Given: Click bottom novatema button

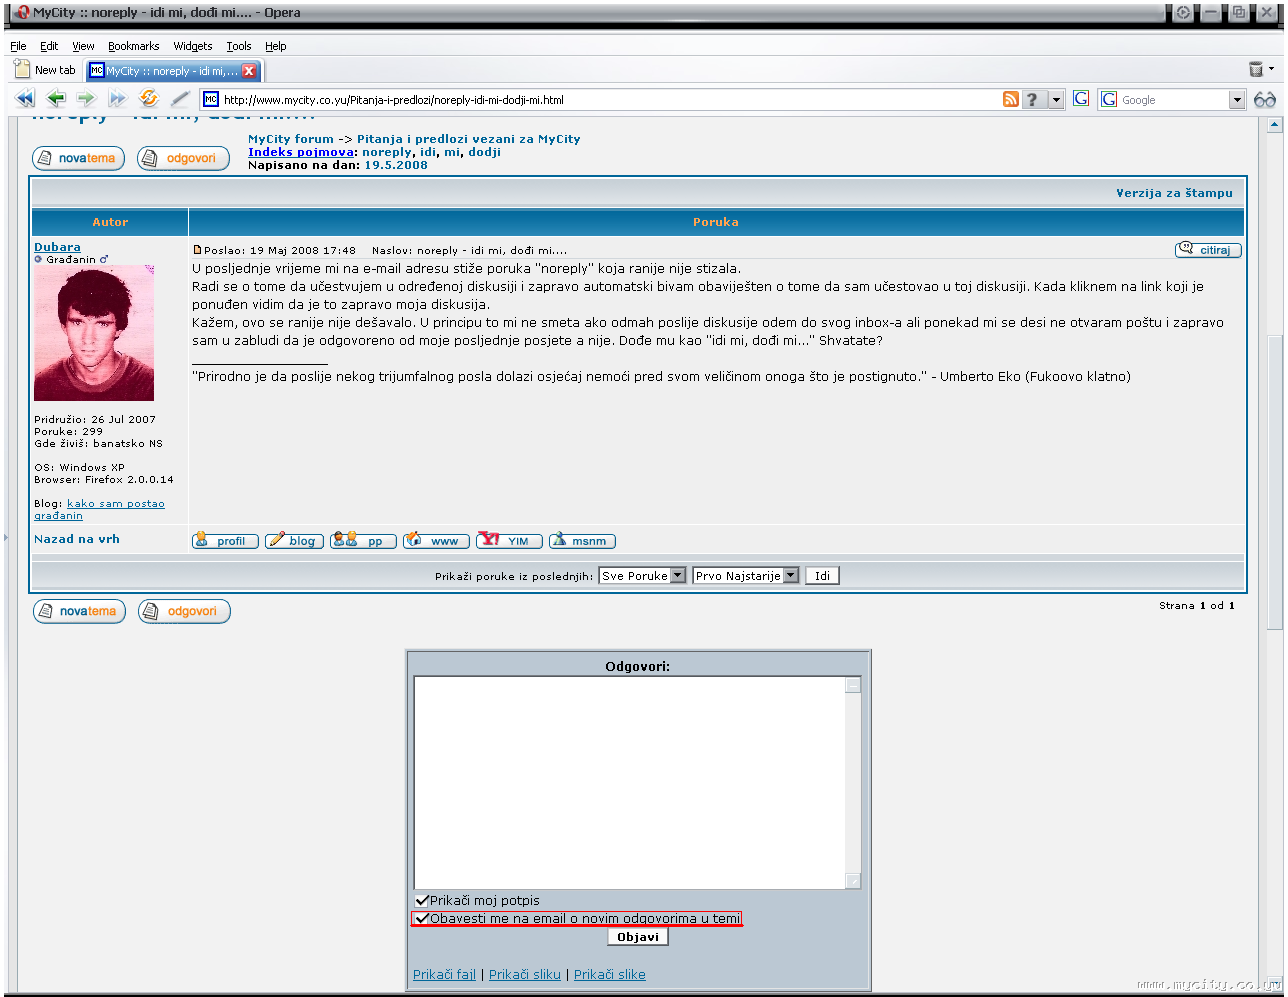Looking at the screenshot, I should click(79, 611).
